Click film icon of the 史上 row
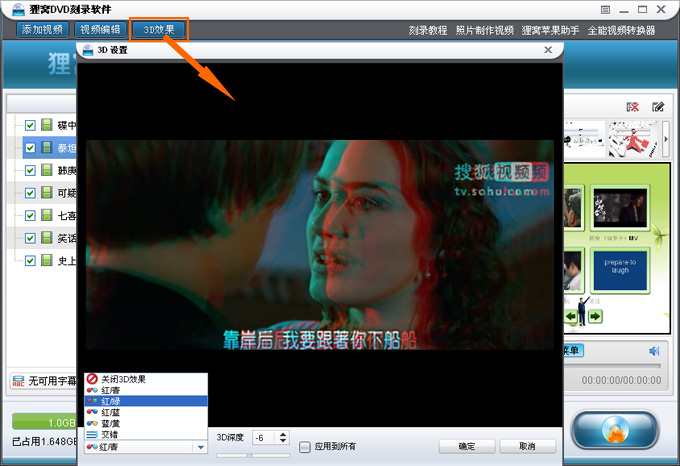 [47, 260]
